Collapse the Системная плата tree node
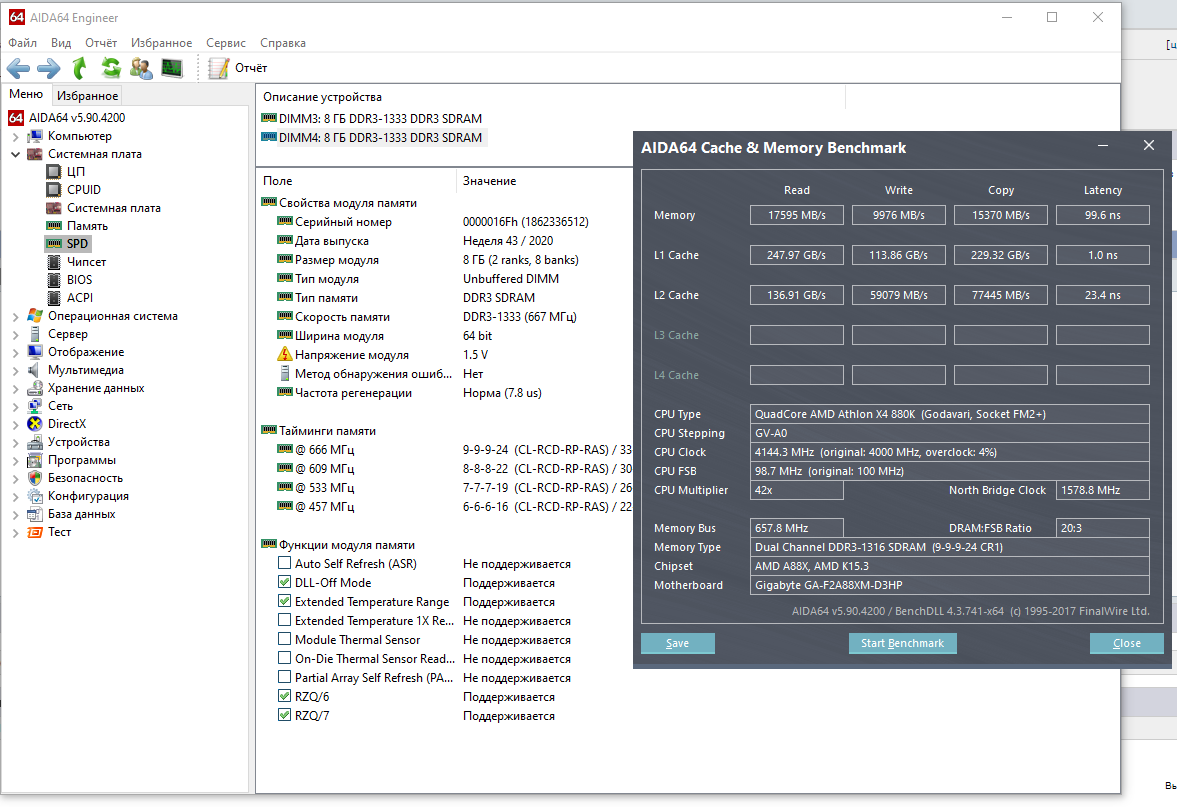 click(16, 155)
